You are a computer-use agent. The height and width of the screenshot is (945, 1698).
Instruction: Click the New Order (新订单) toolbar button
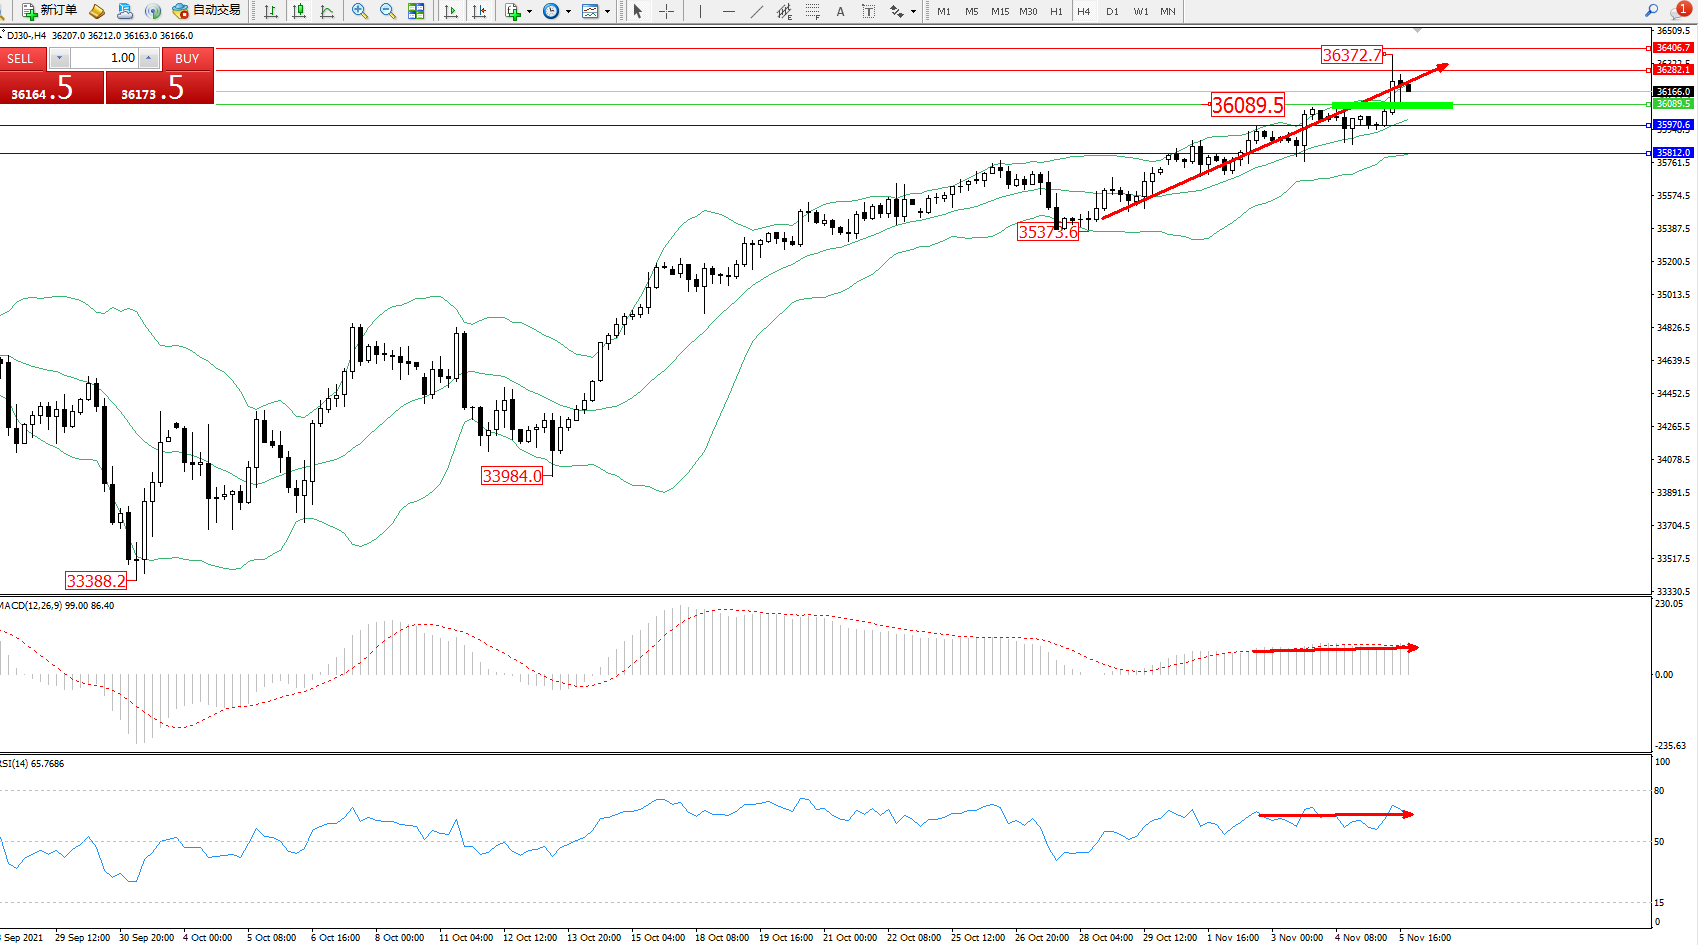click(49, 11)
